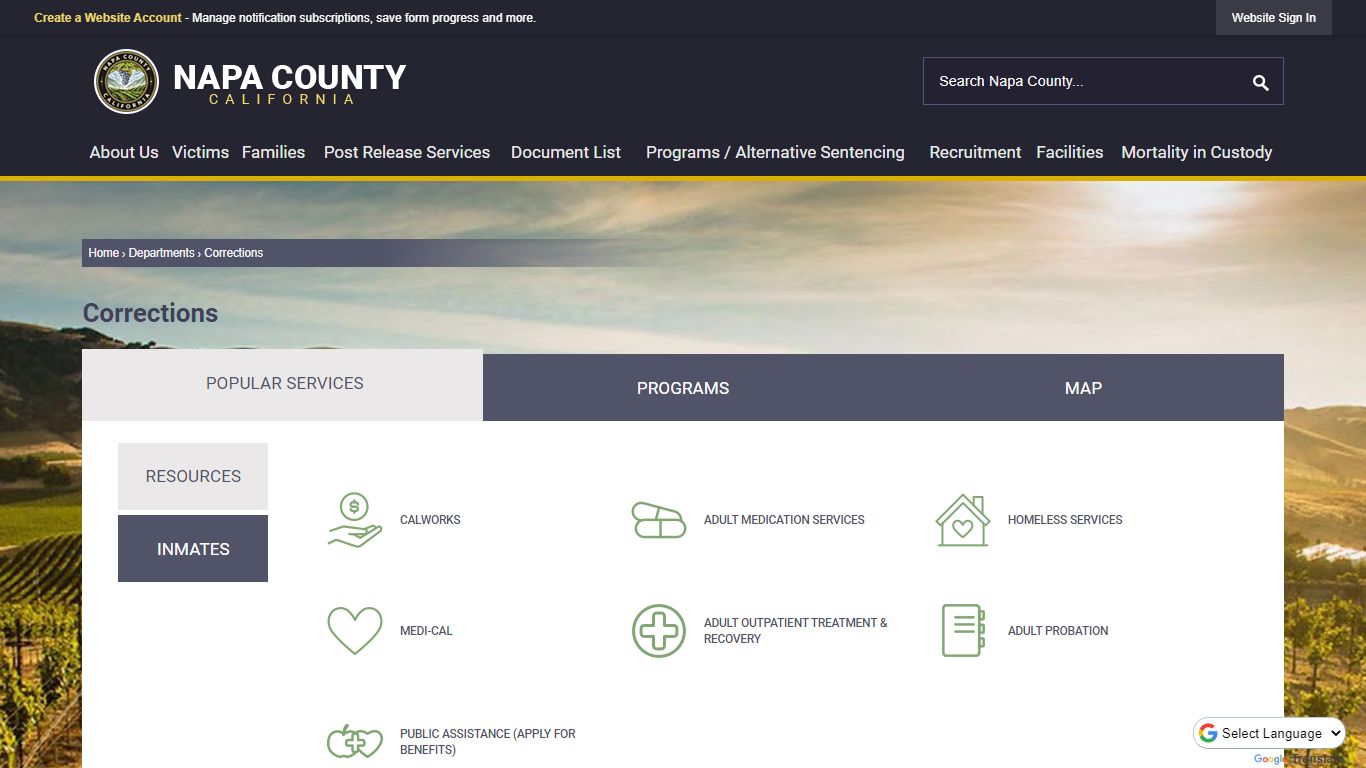Switch to the Map tab
Image resolution: width=1366 pixels, height=768 pixels.
click(x=1083, y=388)
